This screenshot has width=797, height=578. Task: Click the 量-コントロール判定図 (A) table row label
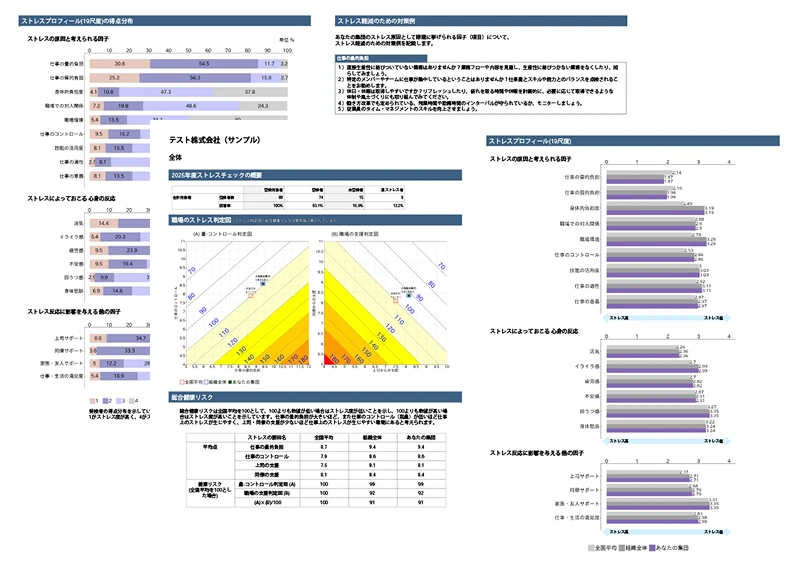267,484
